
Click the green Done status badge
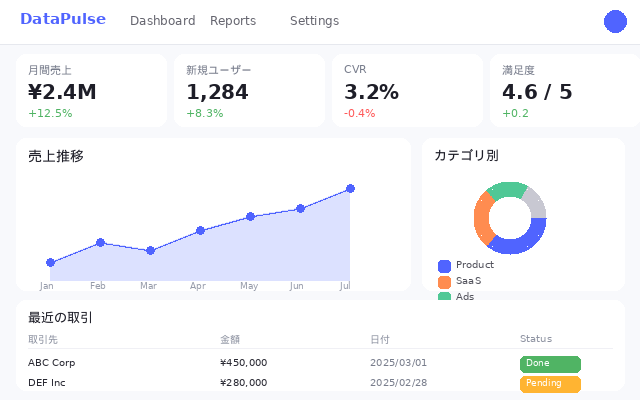click(550, 363)
